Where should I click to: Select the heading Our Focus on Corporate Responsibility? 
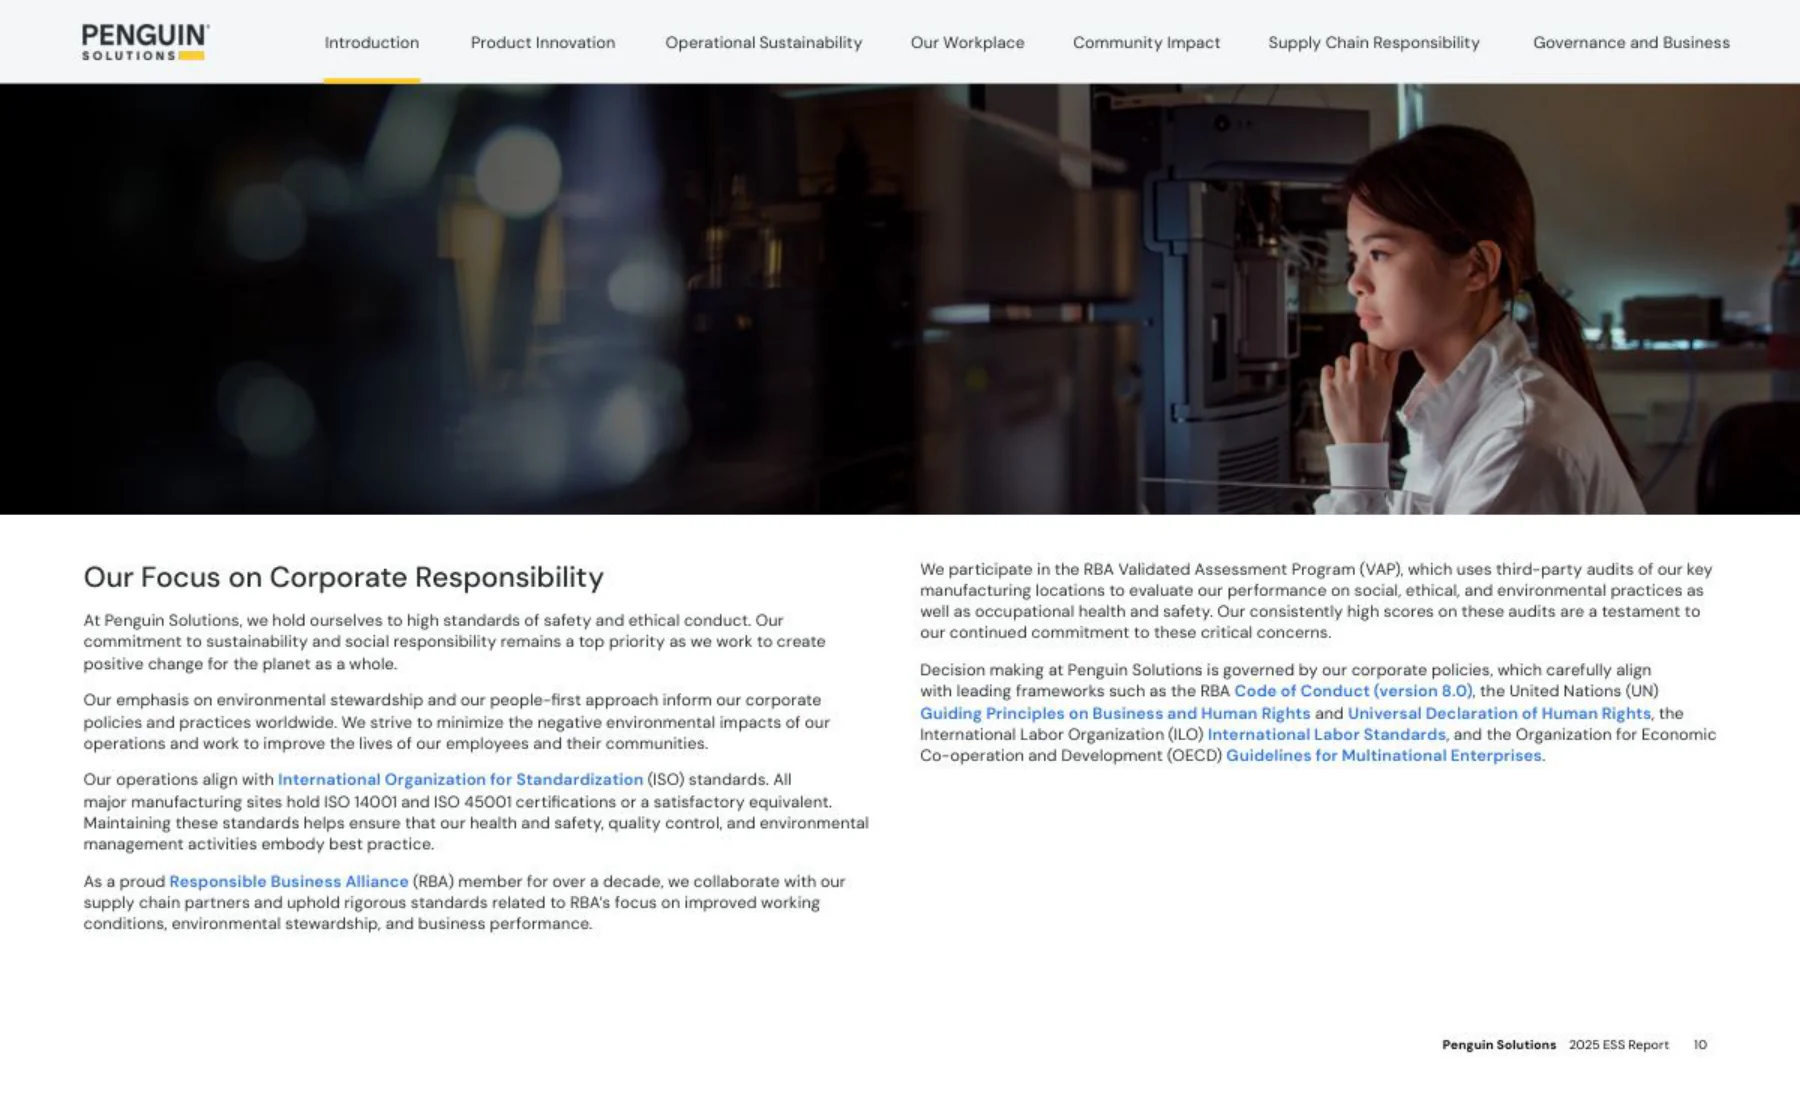click(343, 577)
